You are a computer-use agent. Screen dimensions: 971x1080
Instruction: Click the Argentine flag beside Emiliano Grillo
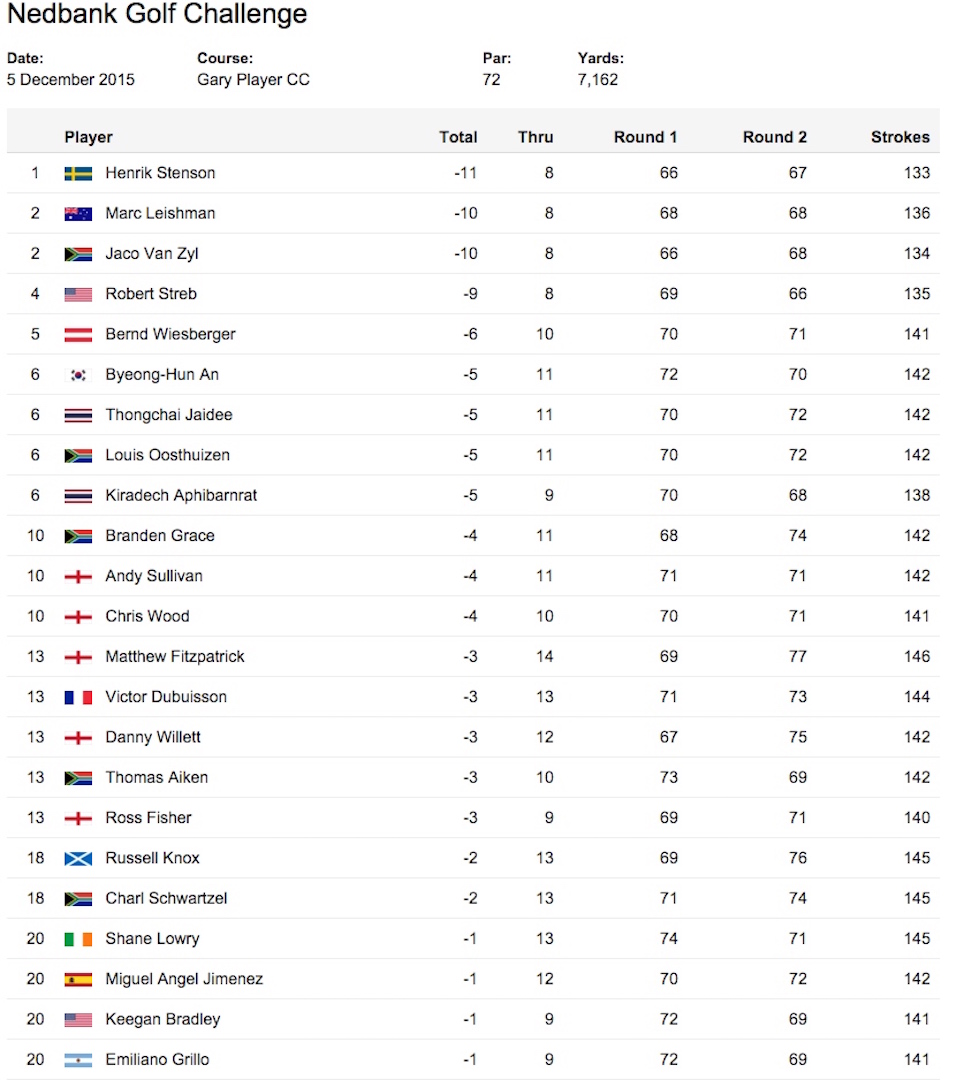78,1060
